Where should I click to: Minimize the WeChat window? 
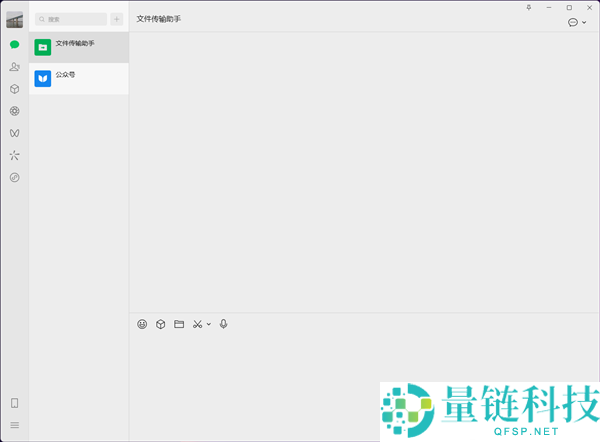[x=549, y=8]
